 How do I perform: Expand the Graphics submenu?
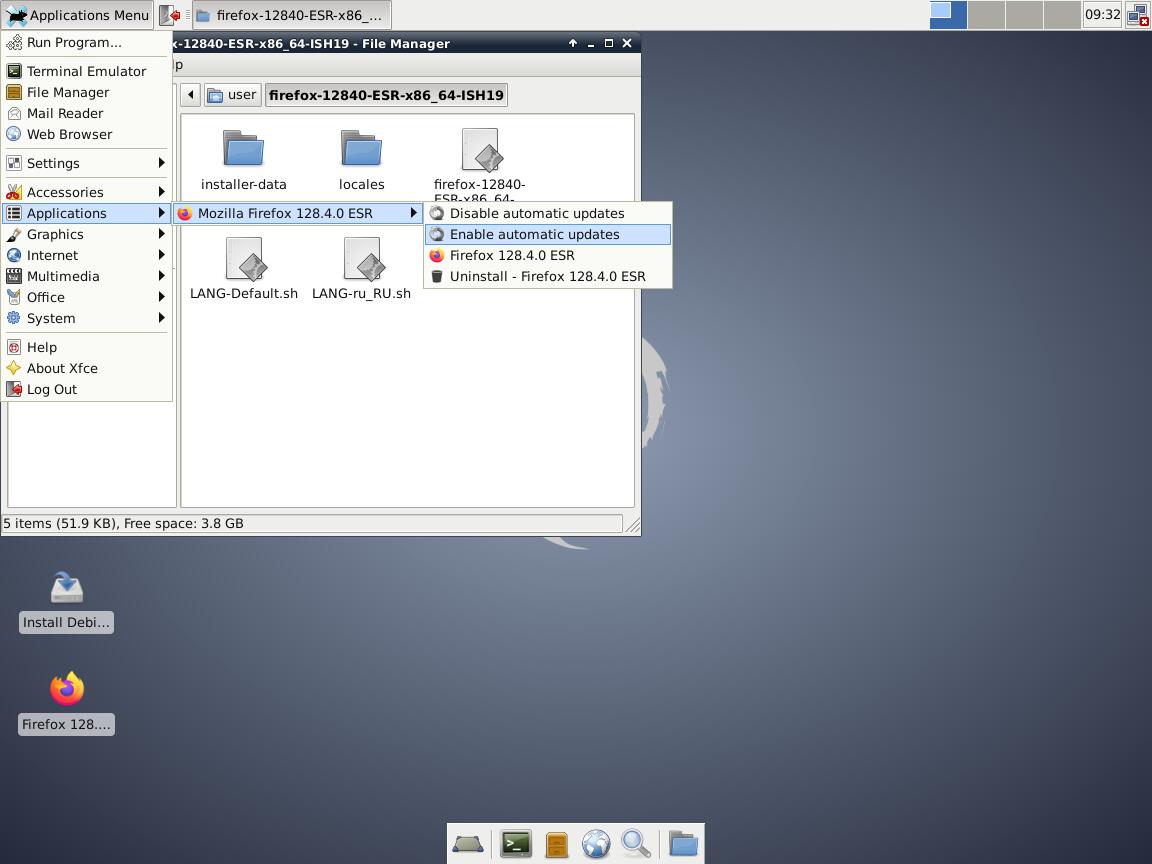[87, 234]
